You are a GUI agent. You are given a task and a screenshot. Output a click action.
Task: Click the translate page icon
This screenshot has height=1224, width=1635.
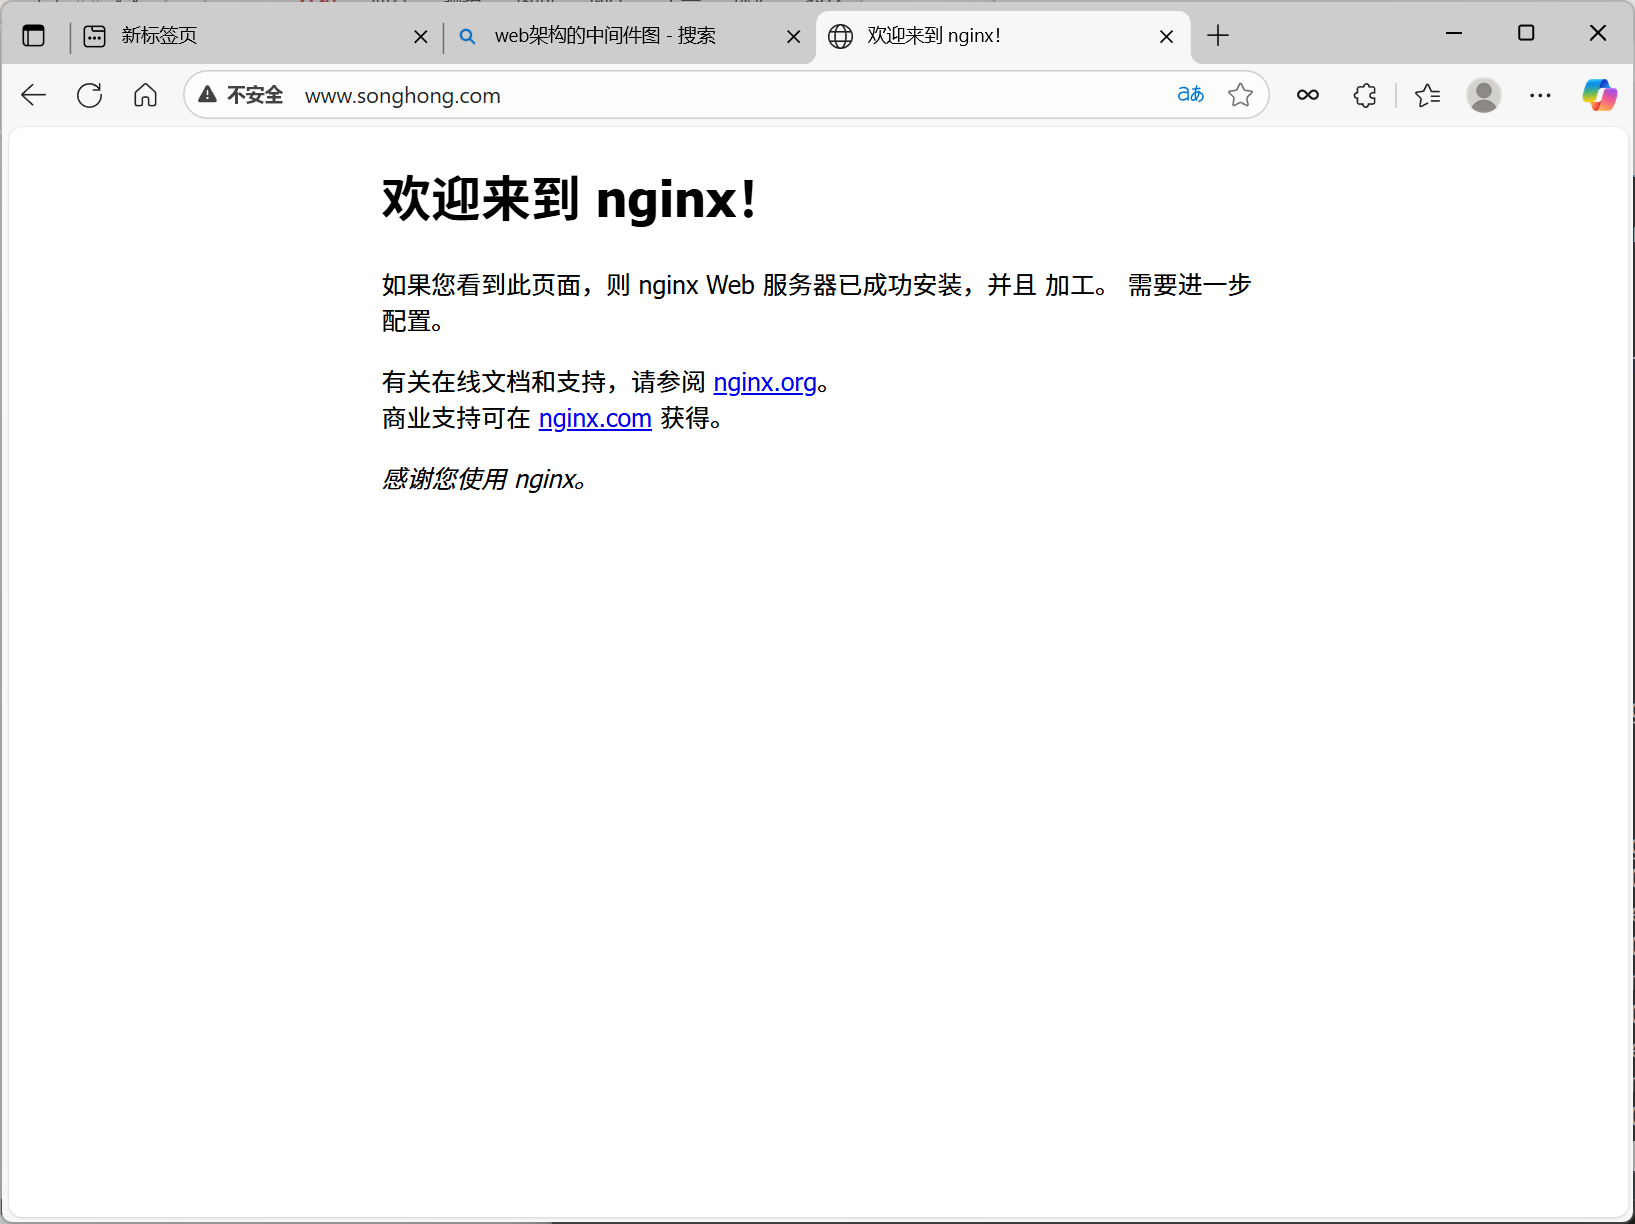(x=1190, y=95)
